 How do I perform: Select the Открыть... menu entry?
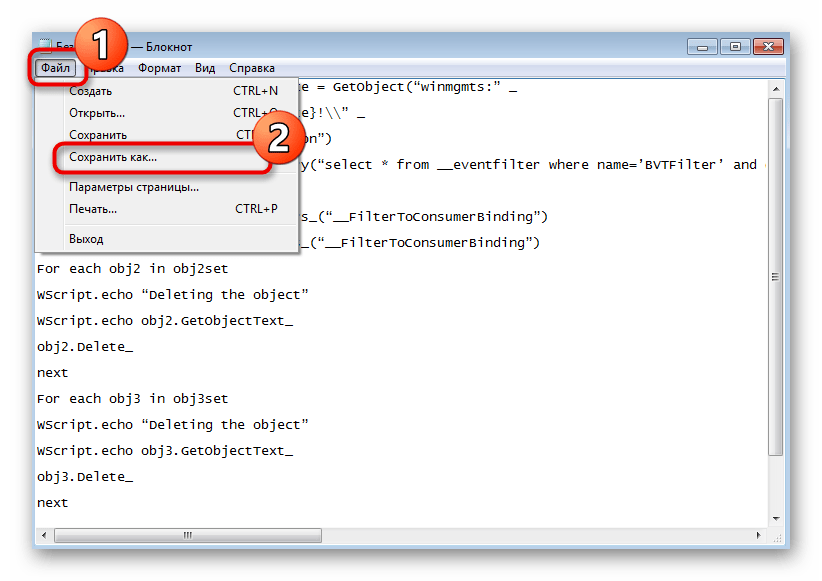point(97,113)
